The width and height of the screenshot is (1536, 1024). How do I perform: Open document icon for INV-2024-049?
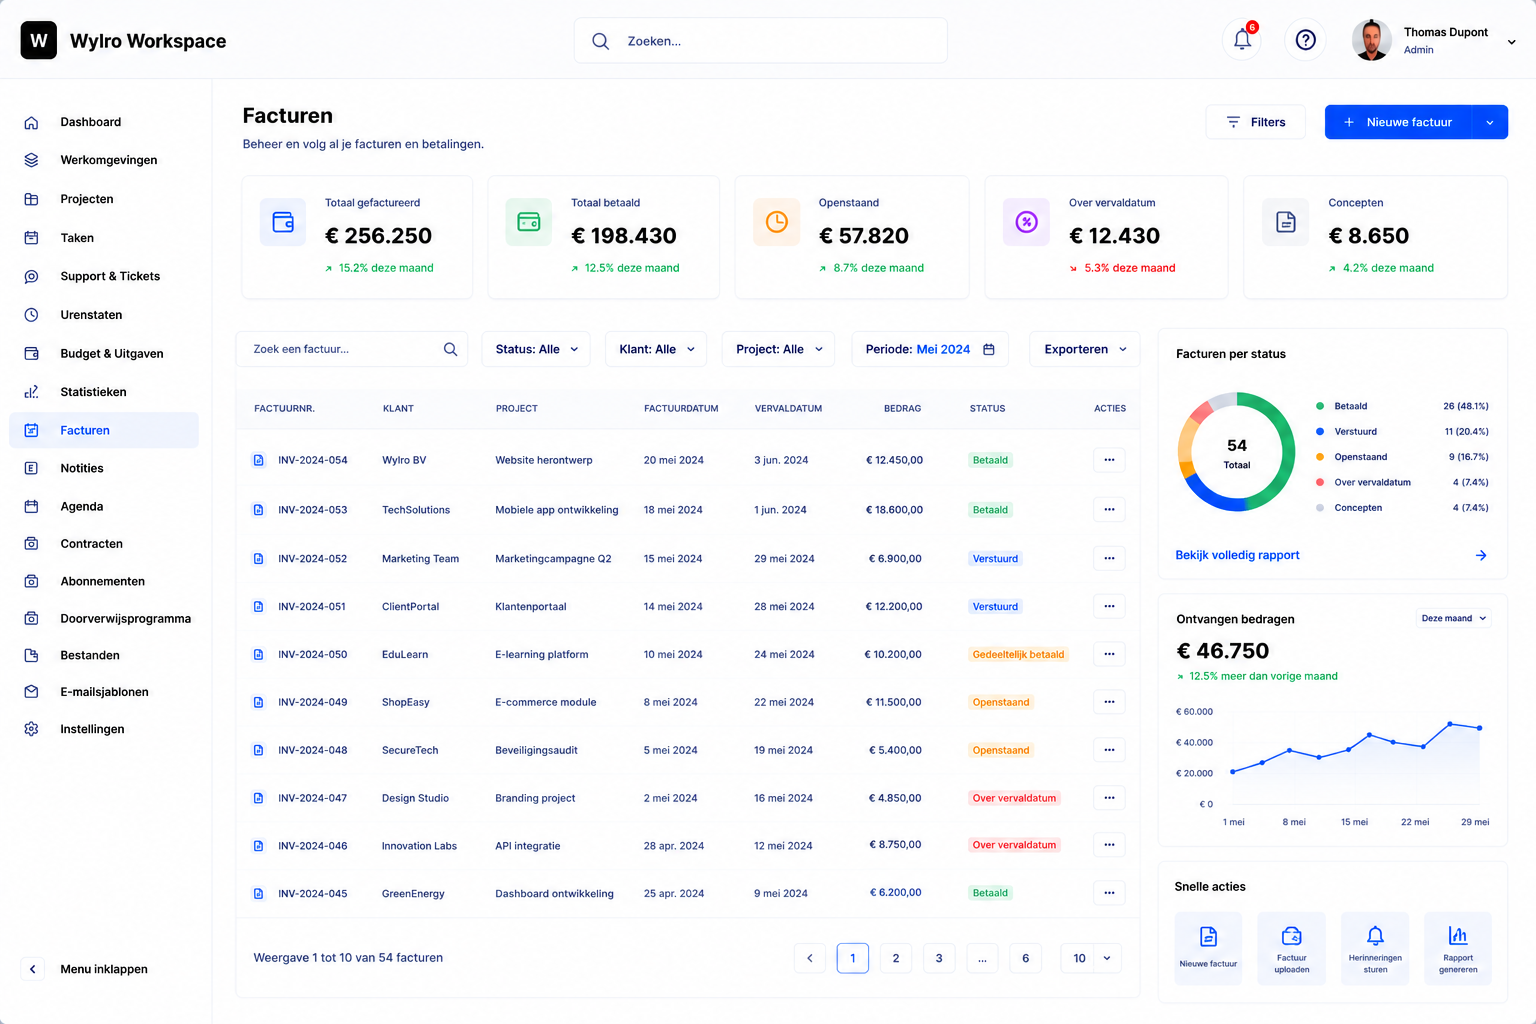[258, 702]
